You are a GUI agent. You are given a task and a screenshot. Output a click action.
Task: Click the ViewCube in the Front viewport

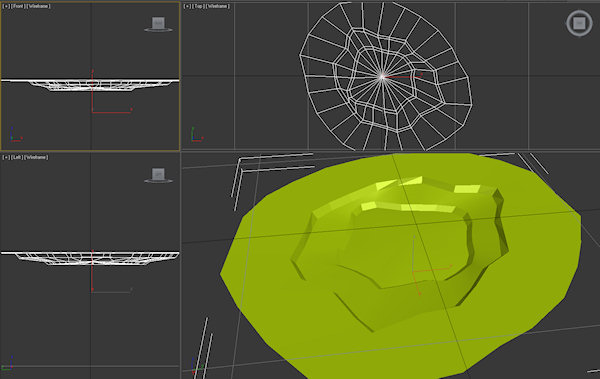pyautogui.click(x=158, y=24)
